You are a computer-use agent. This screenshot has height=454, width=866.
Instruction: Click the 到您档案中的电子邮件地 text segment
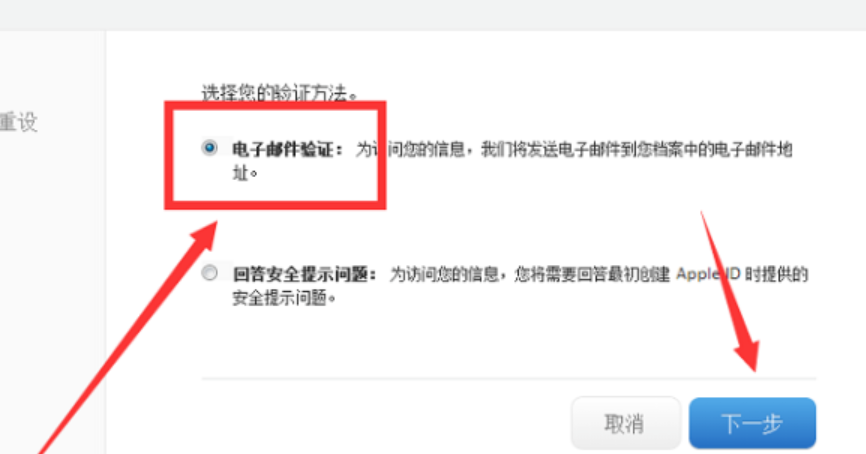click(x=707, y=149)
